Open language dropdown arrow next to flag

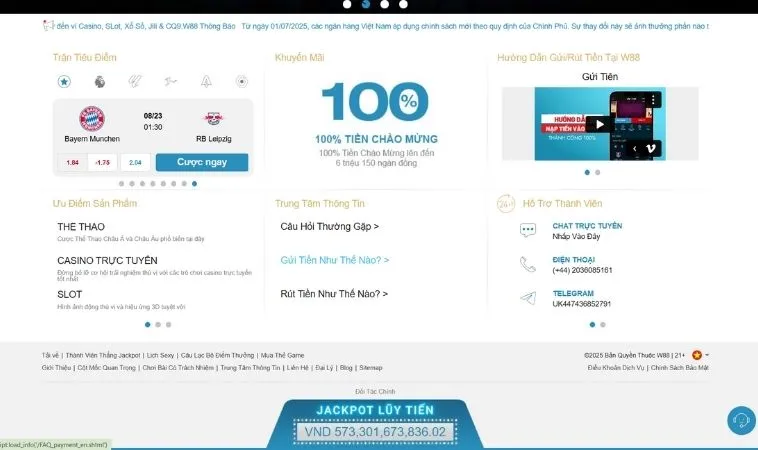(x=707, y=355)
